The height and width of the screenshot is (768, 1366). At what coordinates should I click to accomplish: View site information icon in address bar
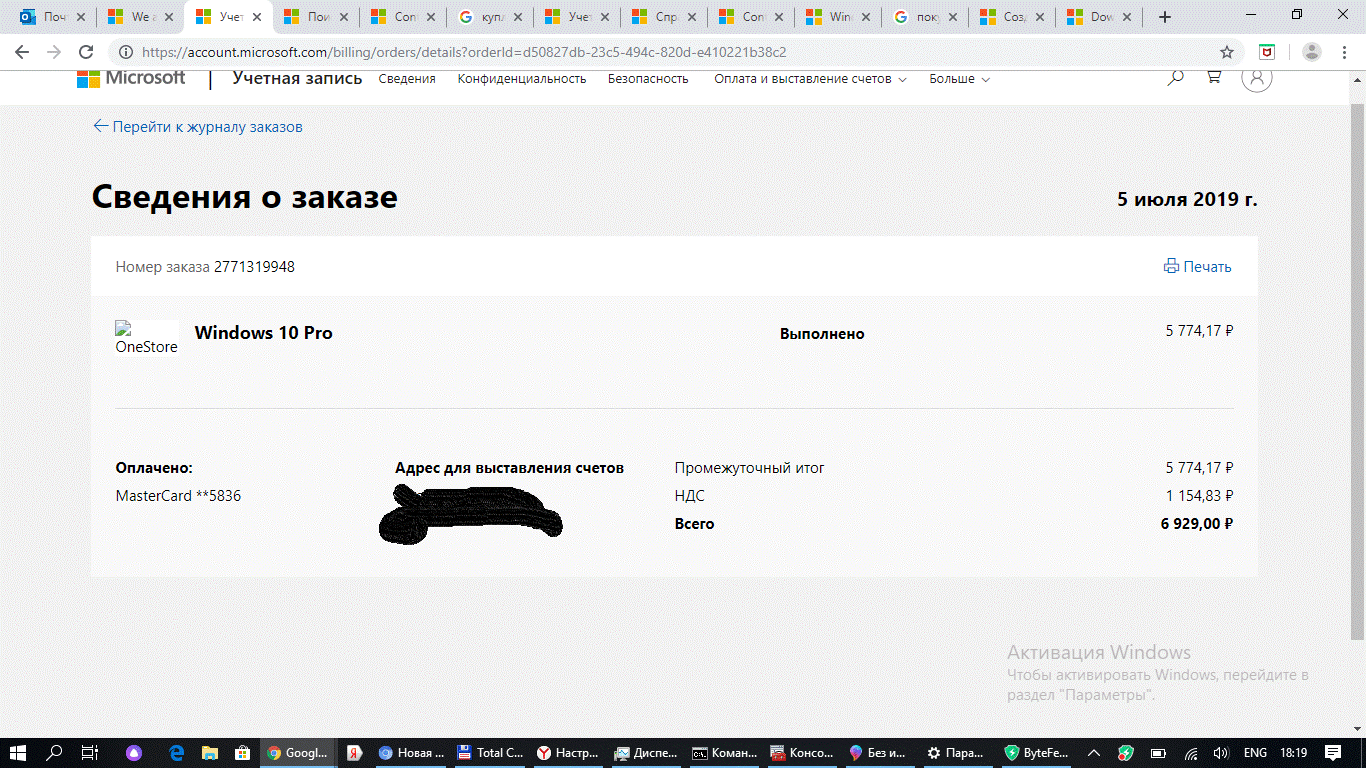click(127, 52)
